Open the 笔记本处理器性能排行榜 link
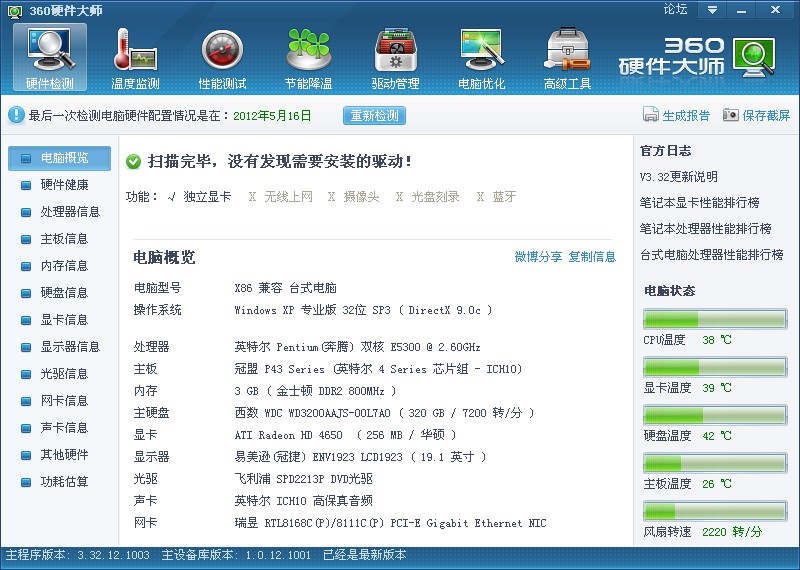 tap(706, 229)
